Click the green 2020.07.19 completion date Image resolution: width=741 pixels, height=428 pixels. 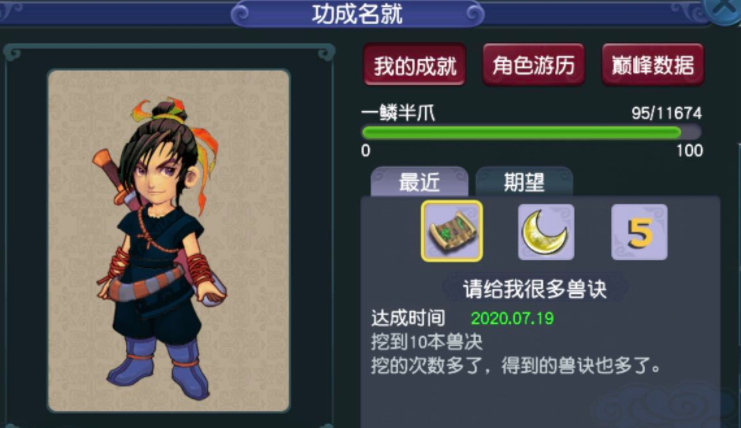click(x=512, y=318)
